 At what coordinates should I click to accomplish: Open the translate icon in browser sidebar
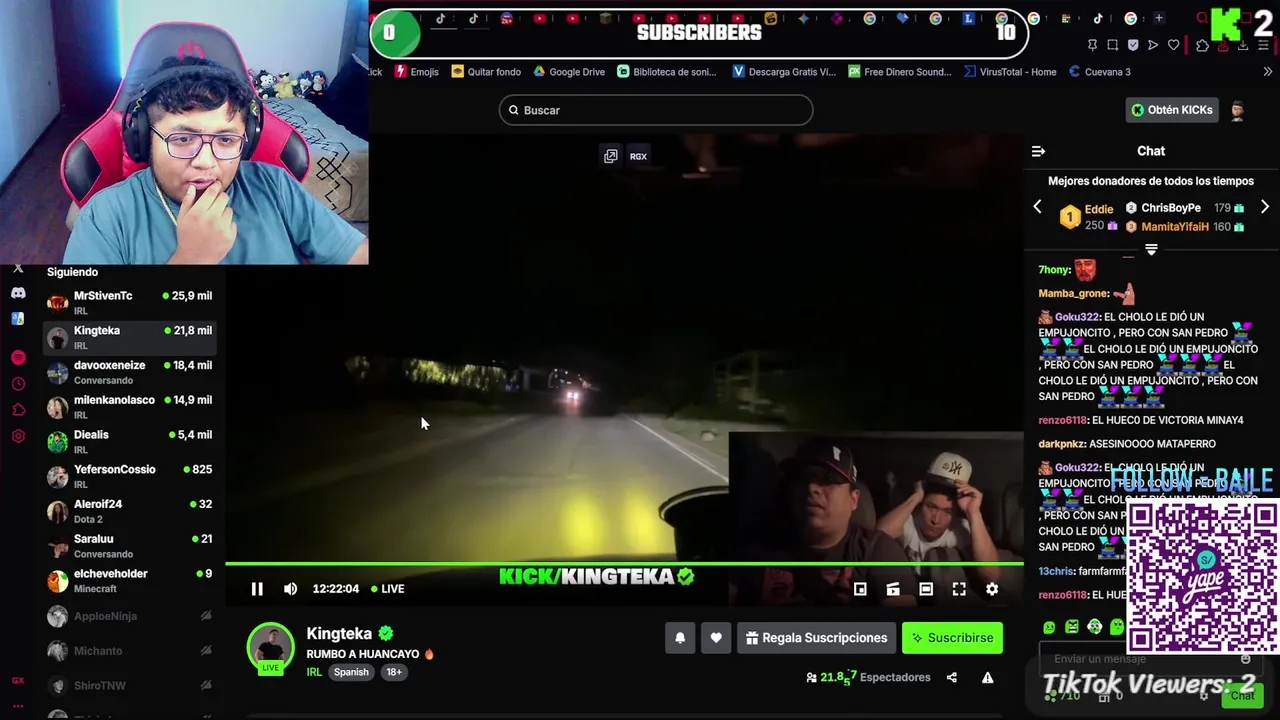18,318
